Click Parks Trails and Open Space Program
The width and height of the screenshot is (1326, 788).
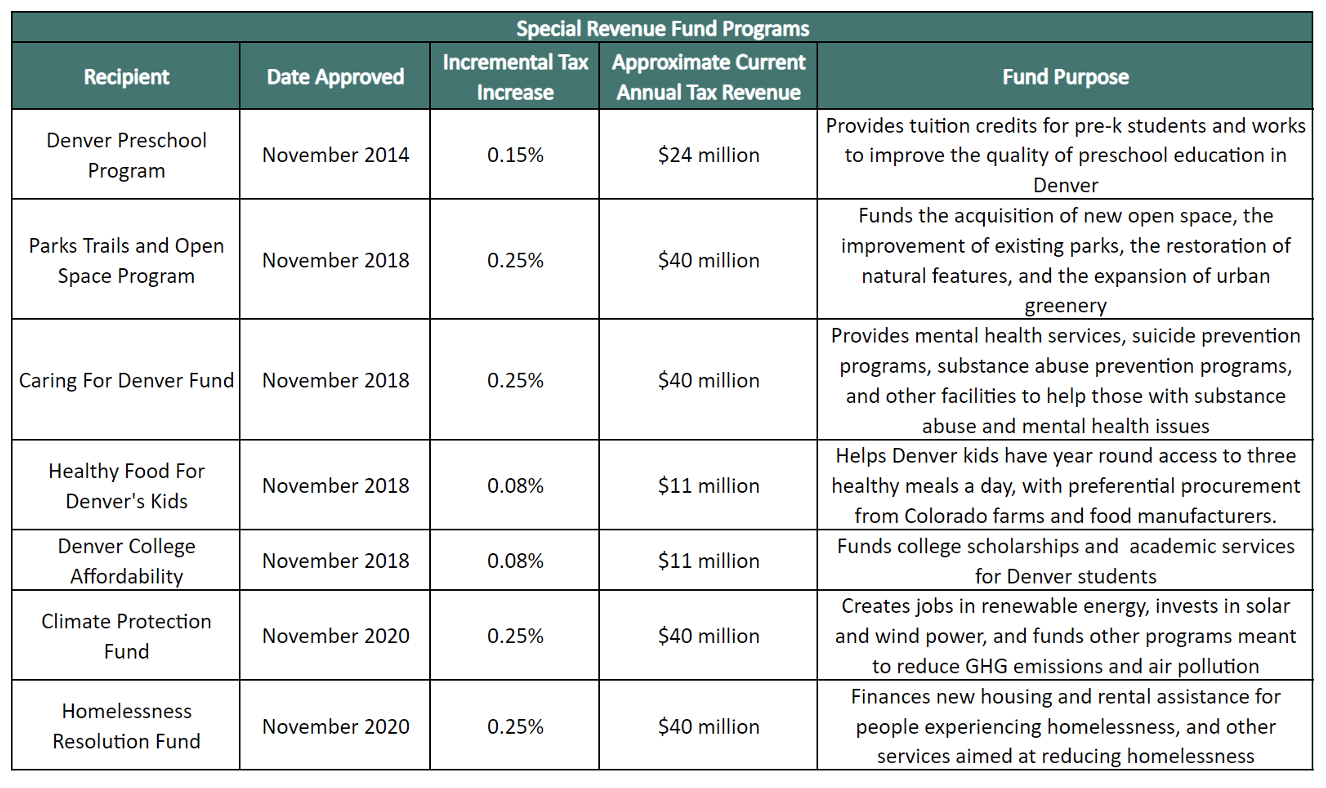pos(126,260)
